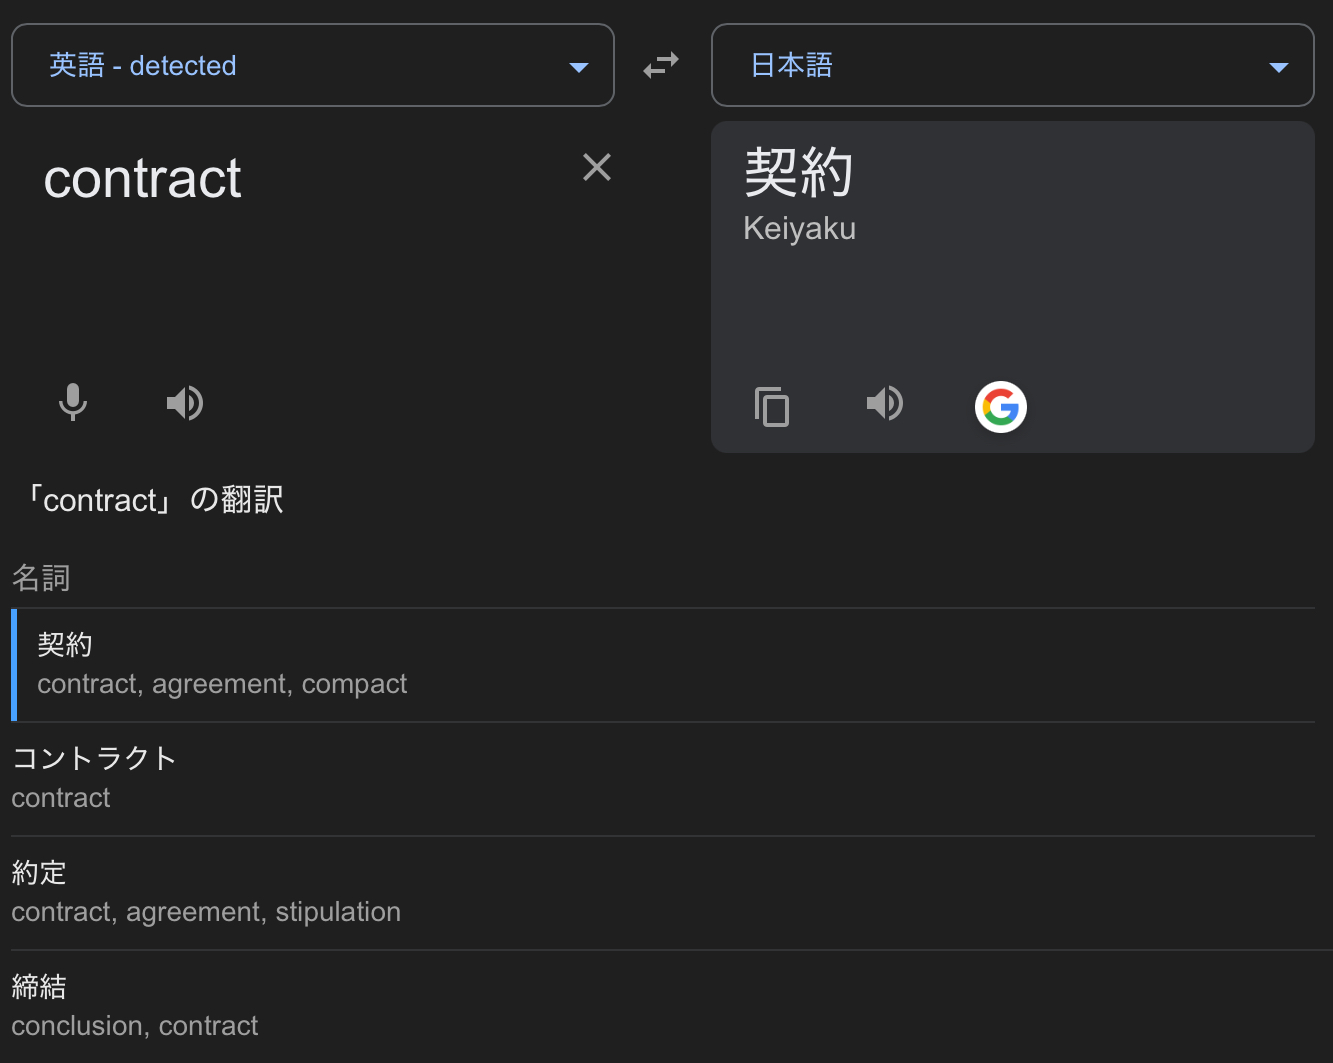The width and height of the screenshot is (1333, 1063).
Task: Select the 契約 translation entry
Action: pyautogui.click(x=65, y=646)
